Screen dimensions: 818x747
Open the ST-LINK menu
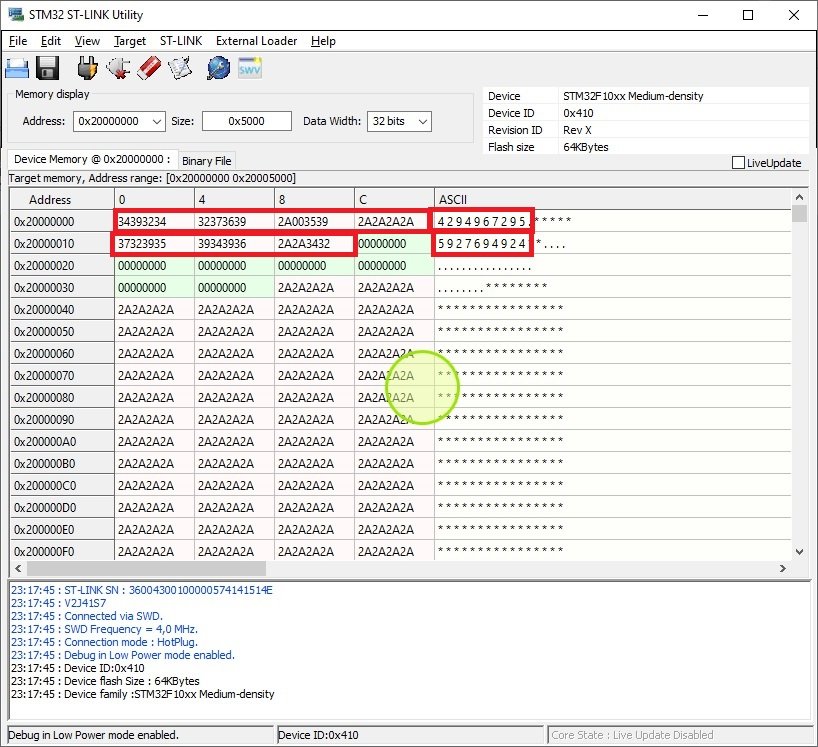pos(181,41)
